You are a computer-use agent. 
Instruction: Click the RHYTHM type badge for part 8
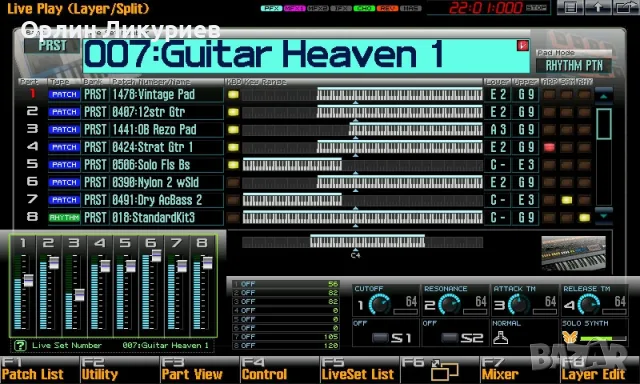click(64, 218)
